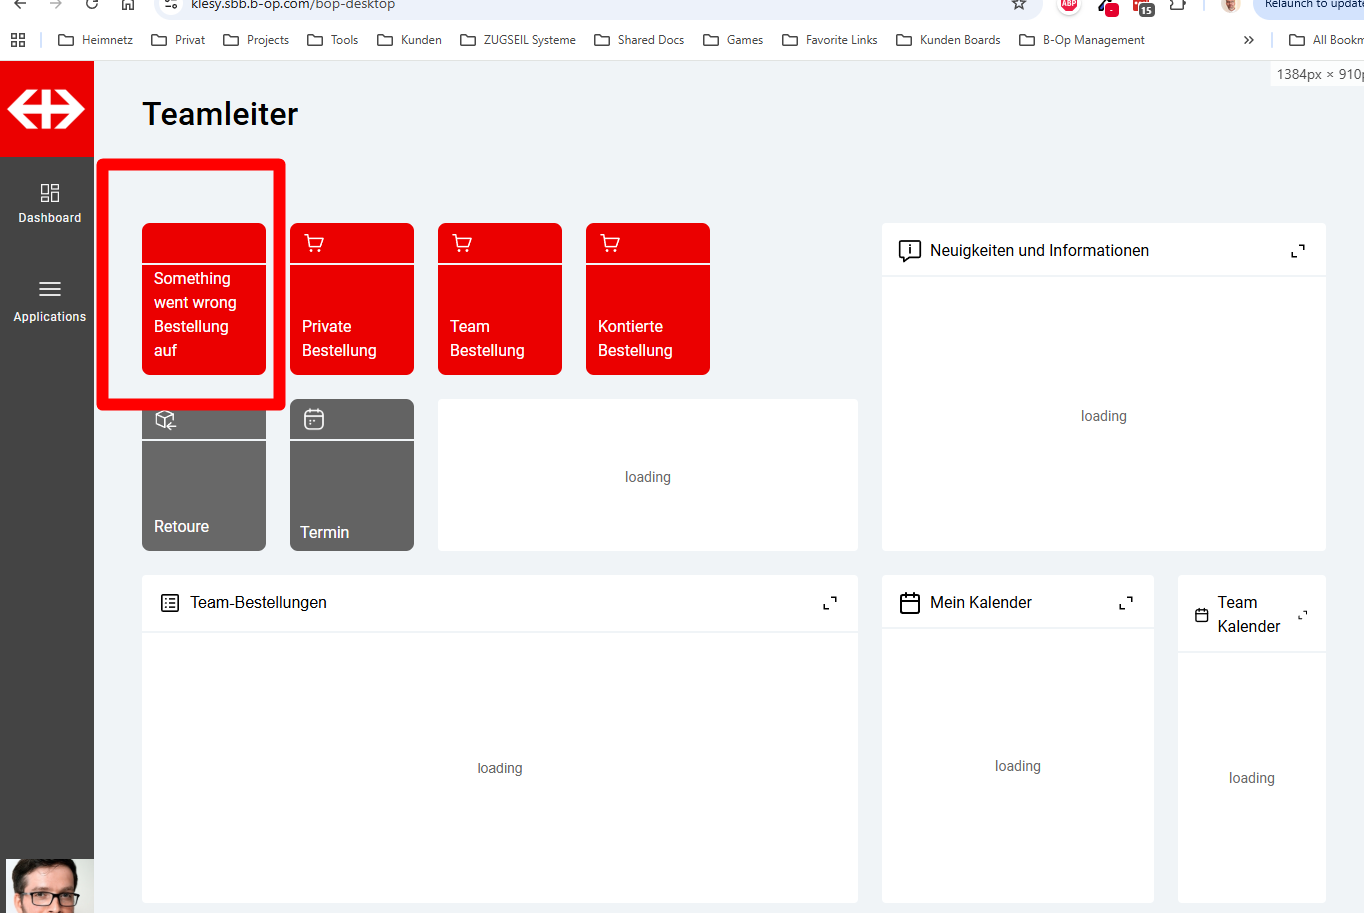Open the Kontierte Bestellung tile

647,320
